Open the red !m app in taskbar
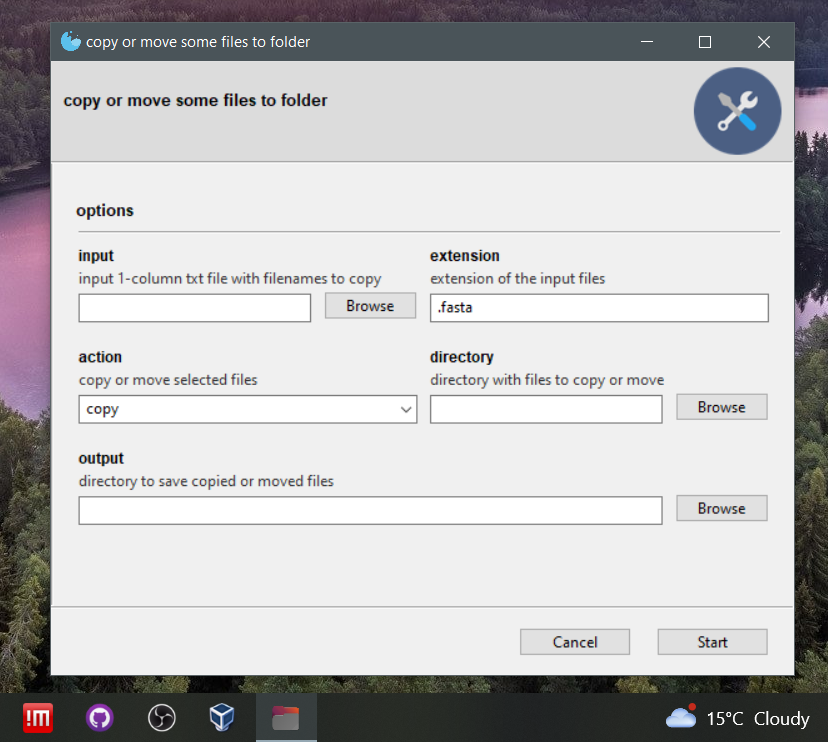 click(39, 717)
